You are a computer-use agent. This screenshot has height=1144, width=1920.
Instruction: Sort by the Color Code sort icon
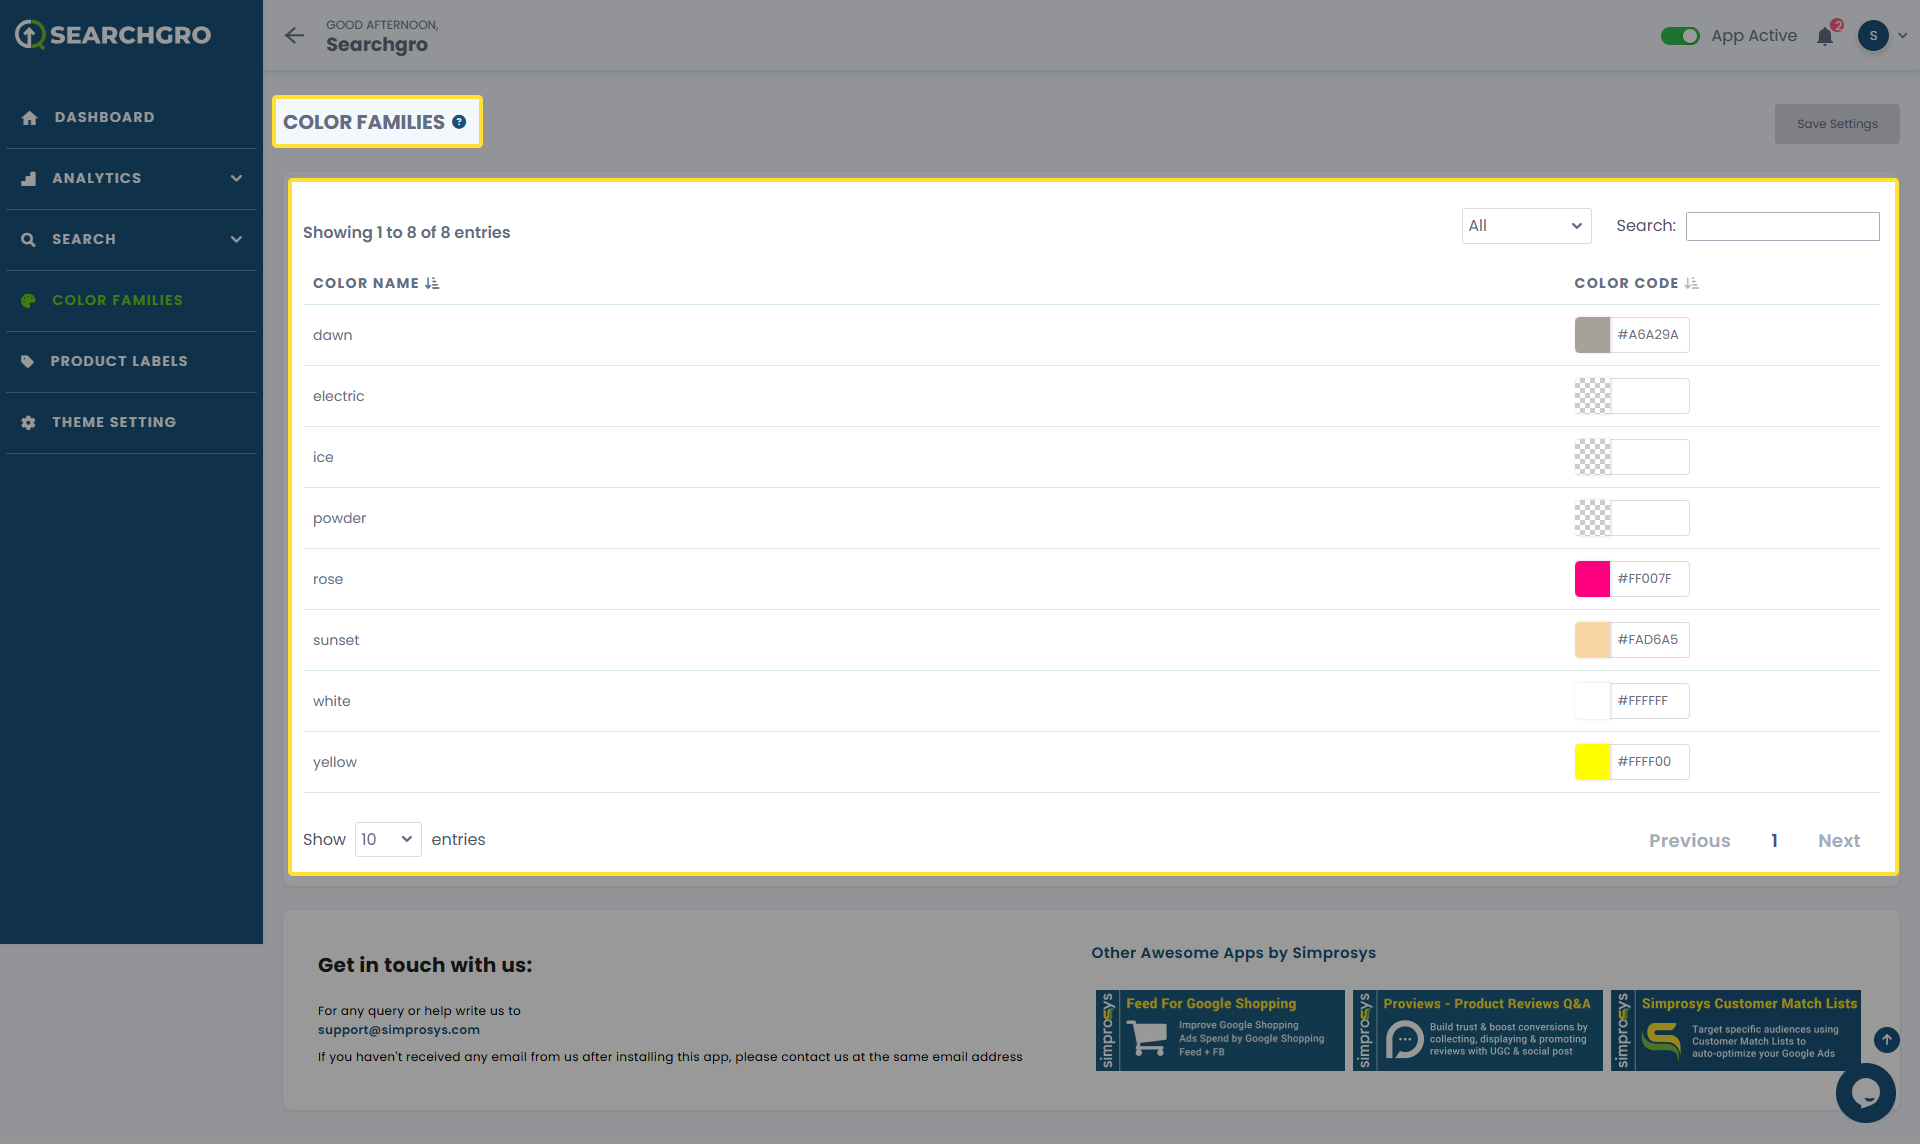(1692, 283)
